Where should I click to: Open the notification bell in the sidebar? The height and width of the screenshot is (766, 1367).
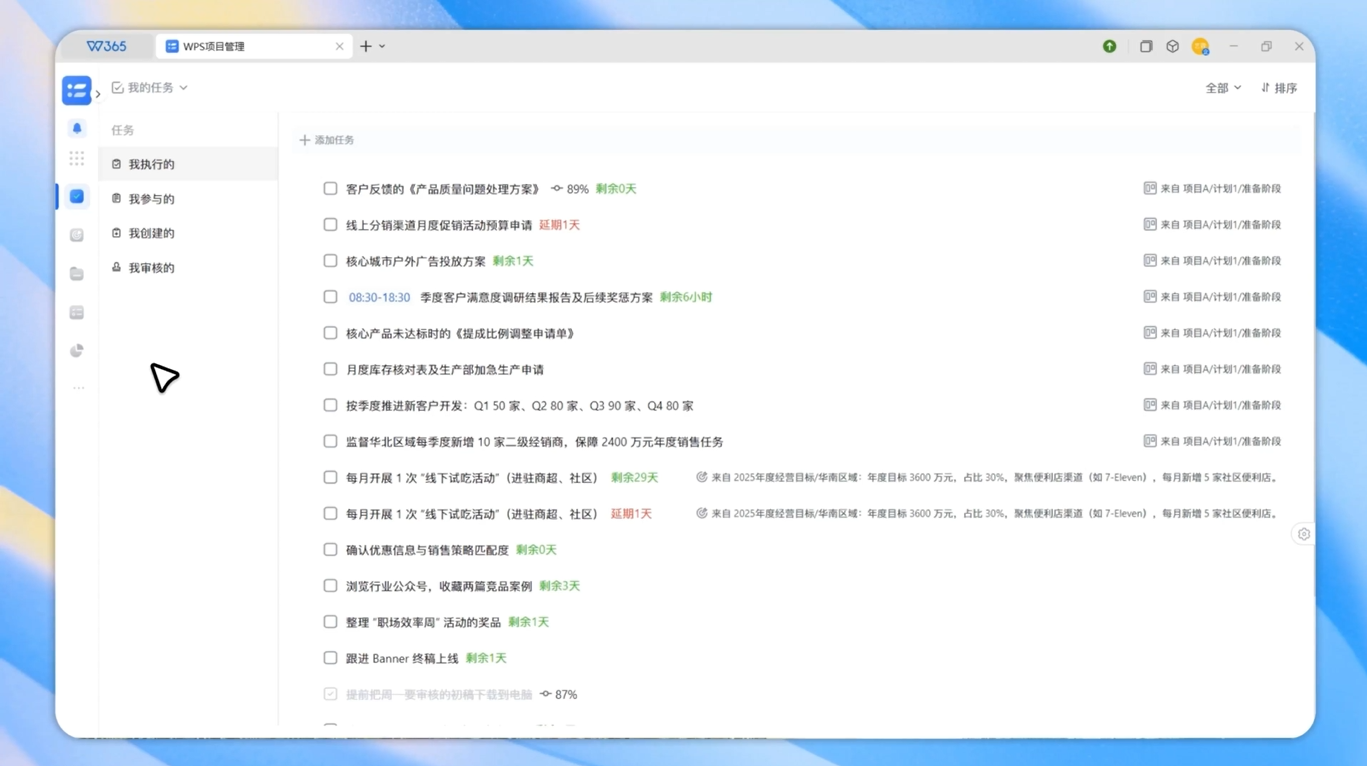77,128
